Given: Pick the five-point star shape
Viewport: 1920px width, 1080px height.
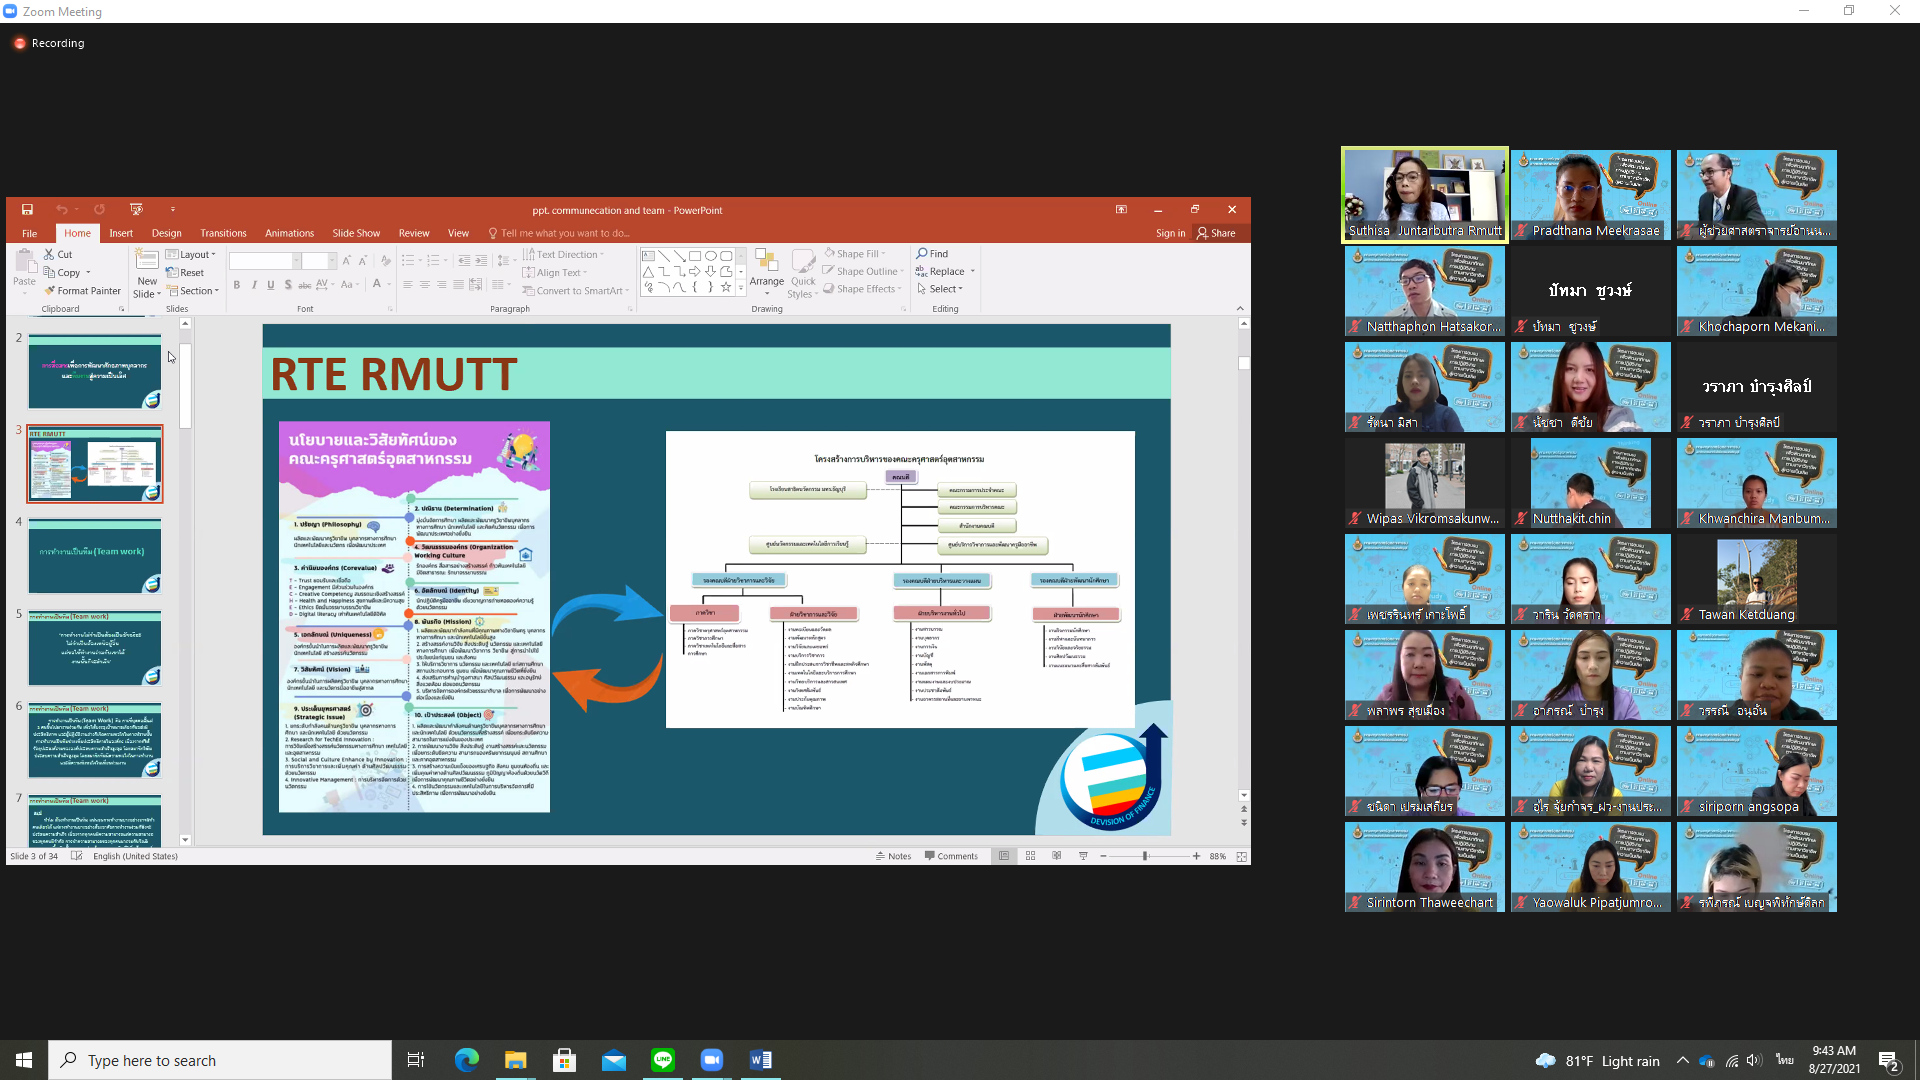Looking at the screenshot, I should (726, 287).
